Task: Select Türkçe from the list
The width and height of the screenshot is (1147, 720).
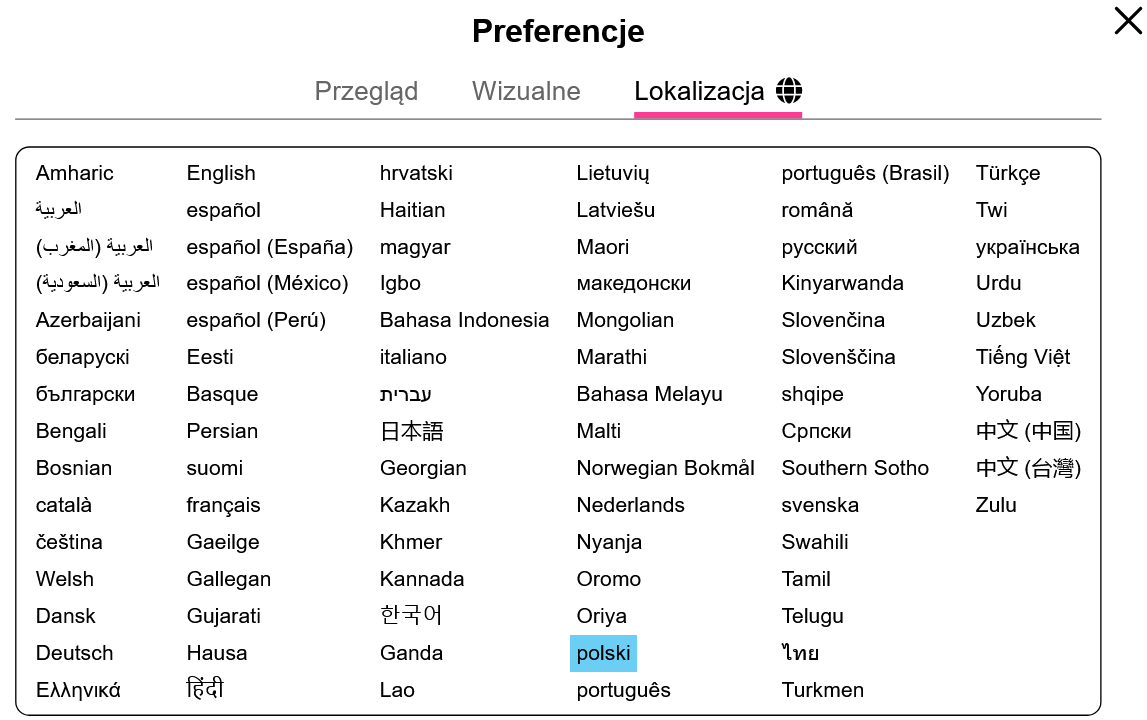Action: tap(1008, 173)
